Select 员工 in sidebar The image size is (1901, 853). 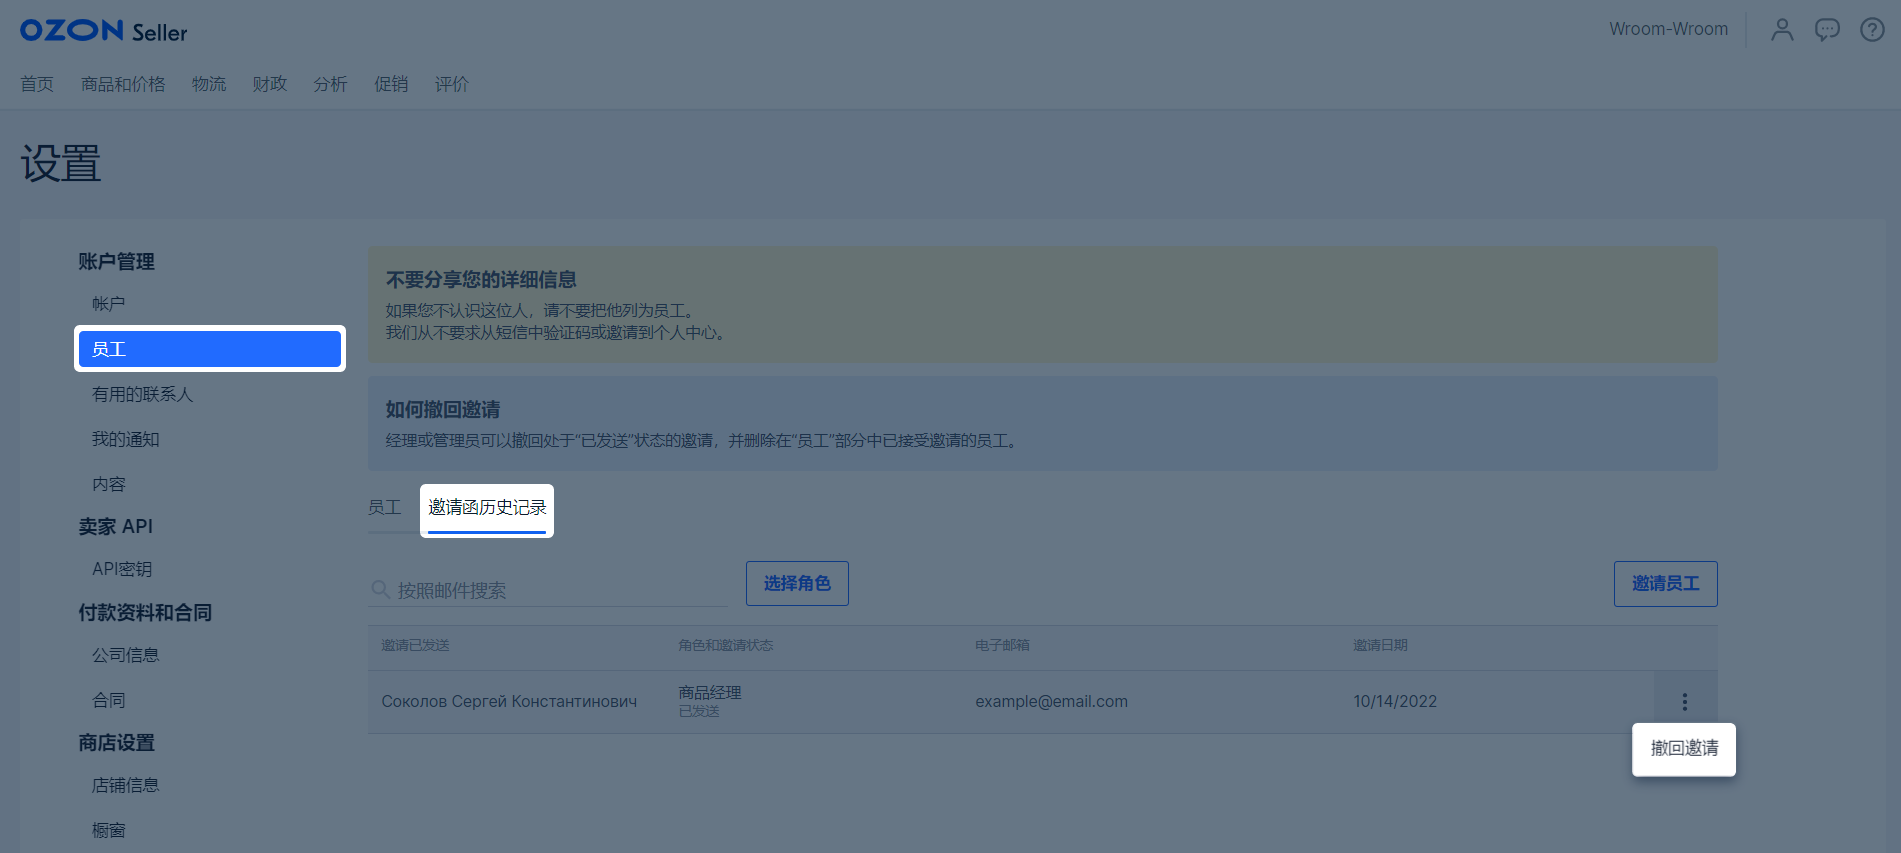click(x=210, y=349)
